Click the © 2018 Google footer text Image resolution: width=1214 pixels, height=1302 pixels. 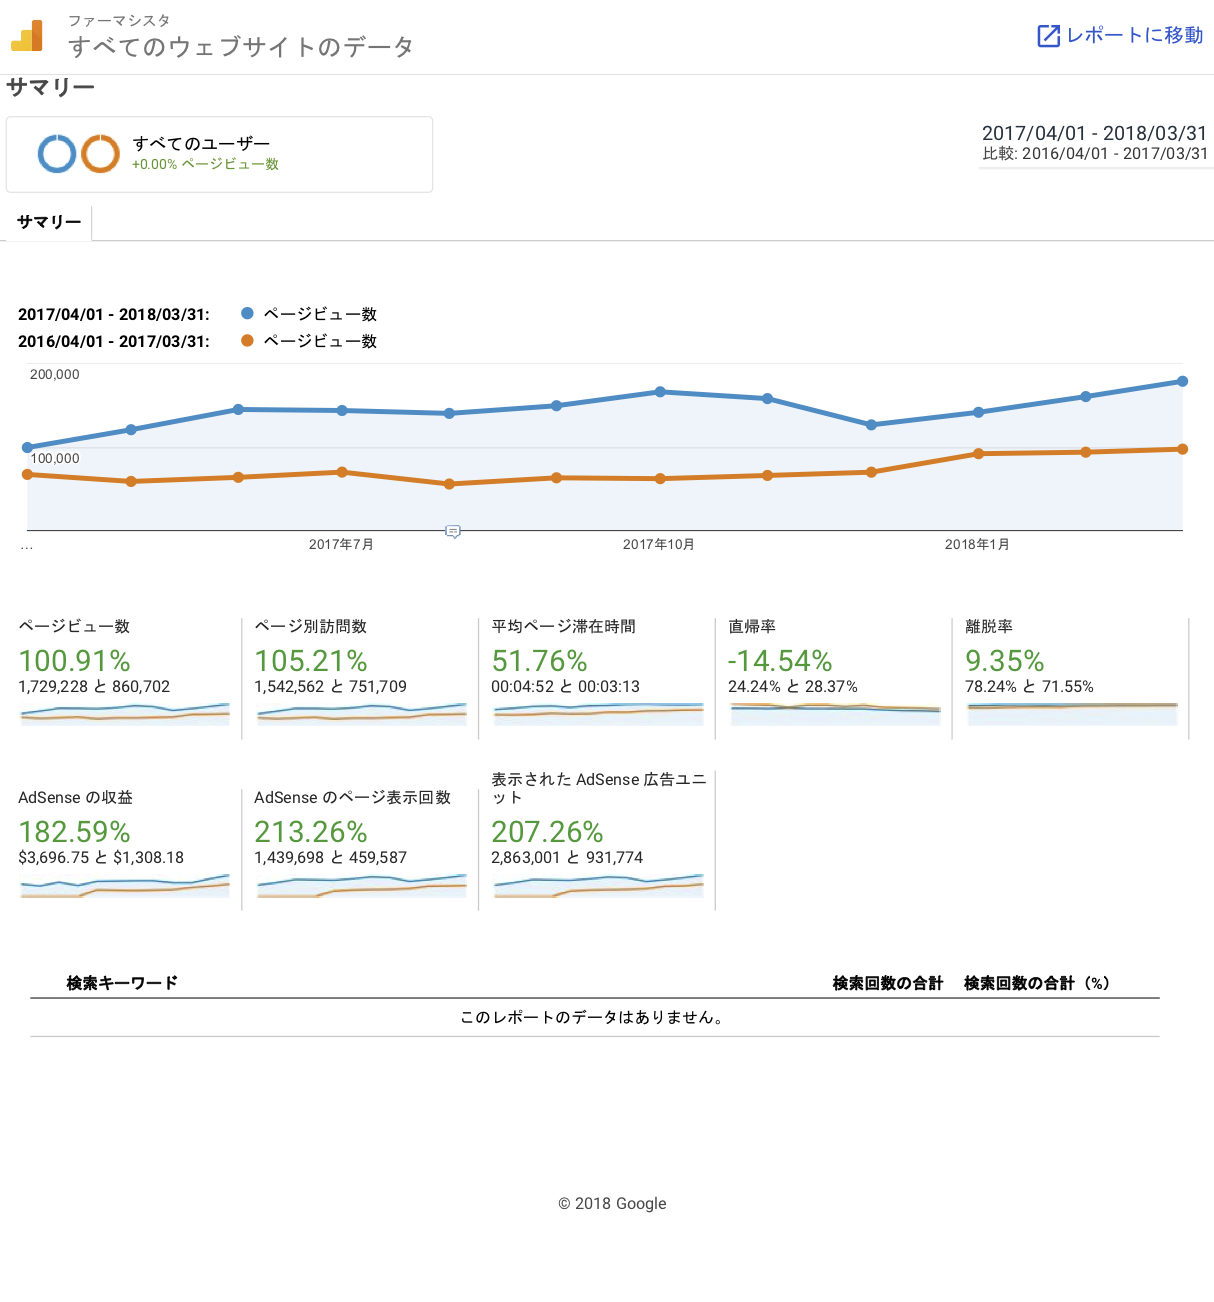612,1203
